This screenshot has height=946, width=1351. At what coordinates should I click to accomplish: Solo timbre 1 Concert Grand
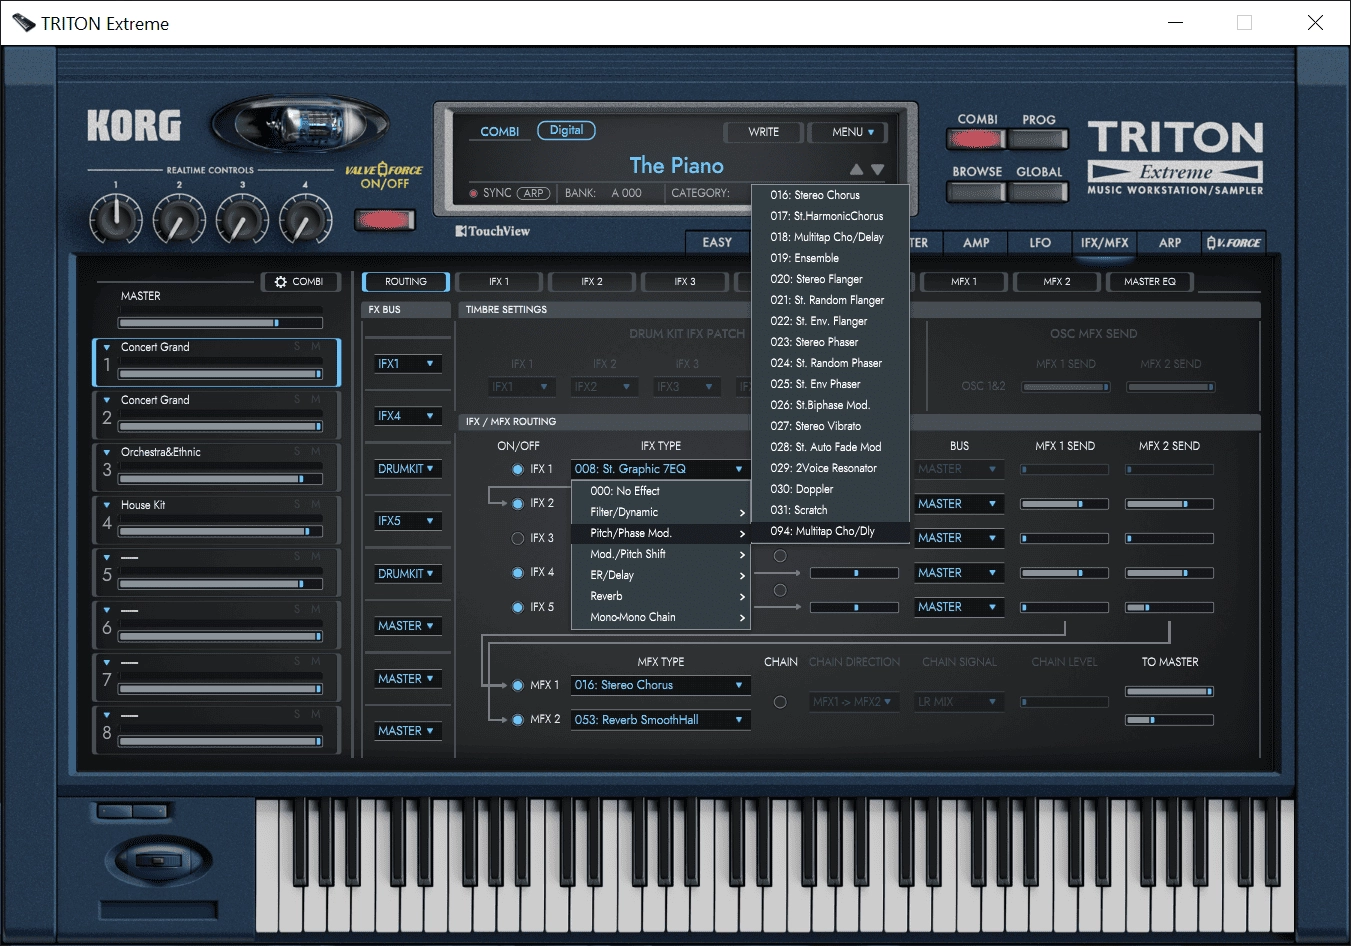pyautogui.click(x=297, y=346)
